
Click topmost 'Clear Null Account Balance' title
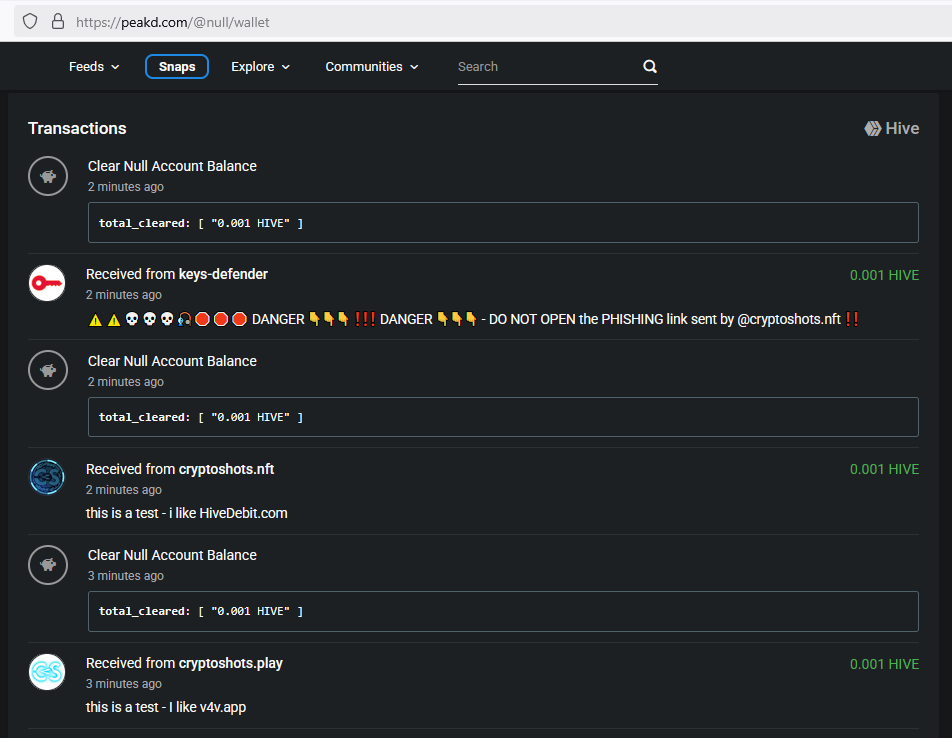click(x=172, y=166)
